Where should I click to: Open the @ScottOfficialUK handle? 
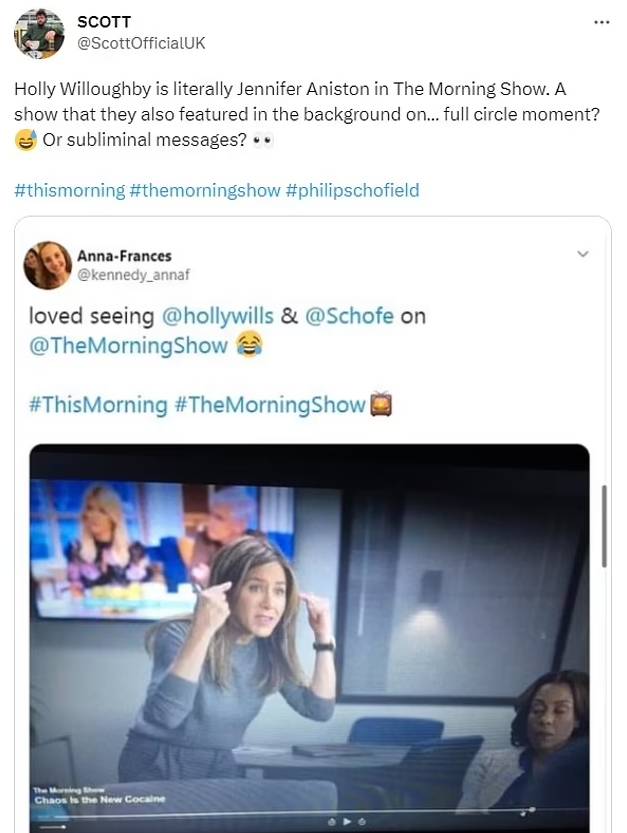[142, 43]
